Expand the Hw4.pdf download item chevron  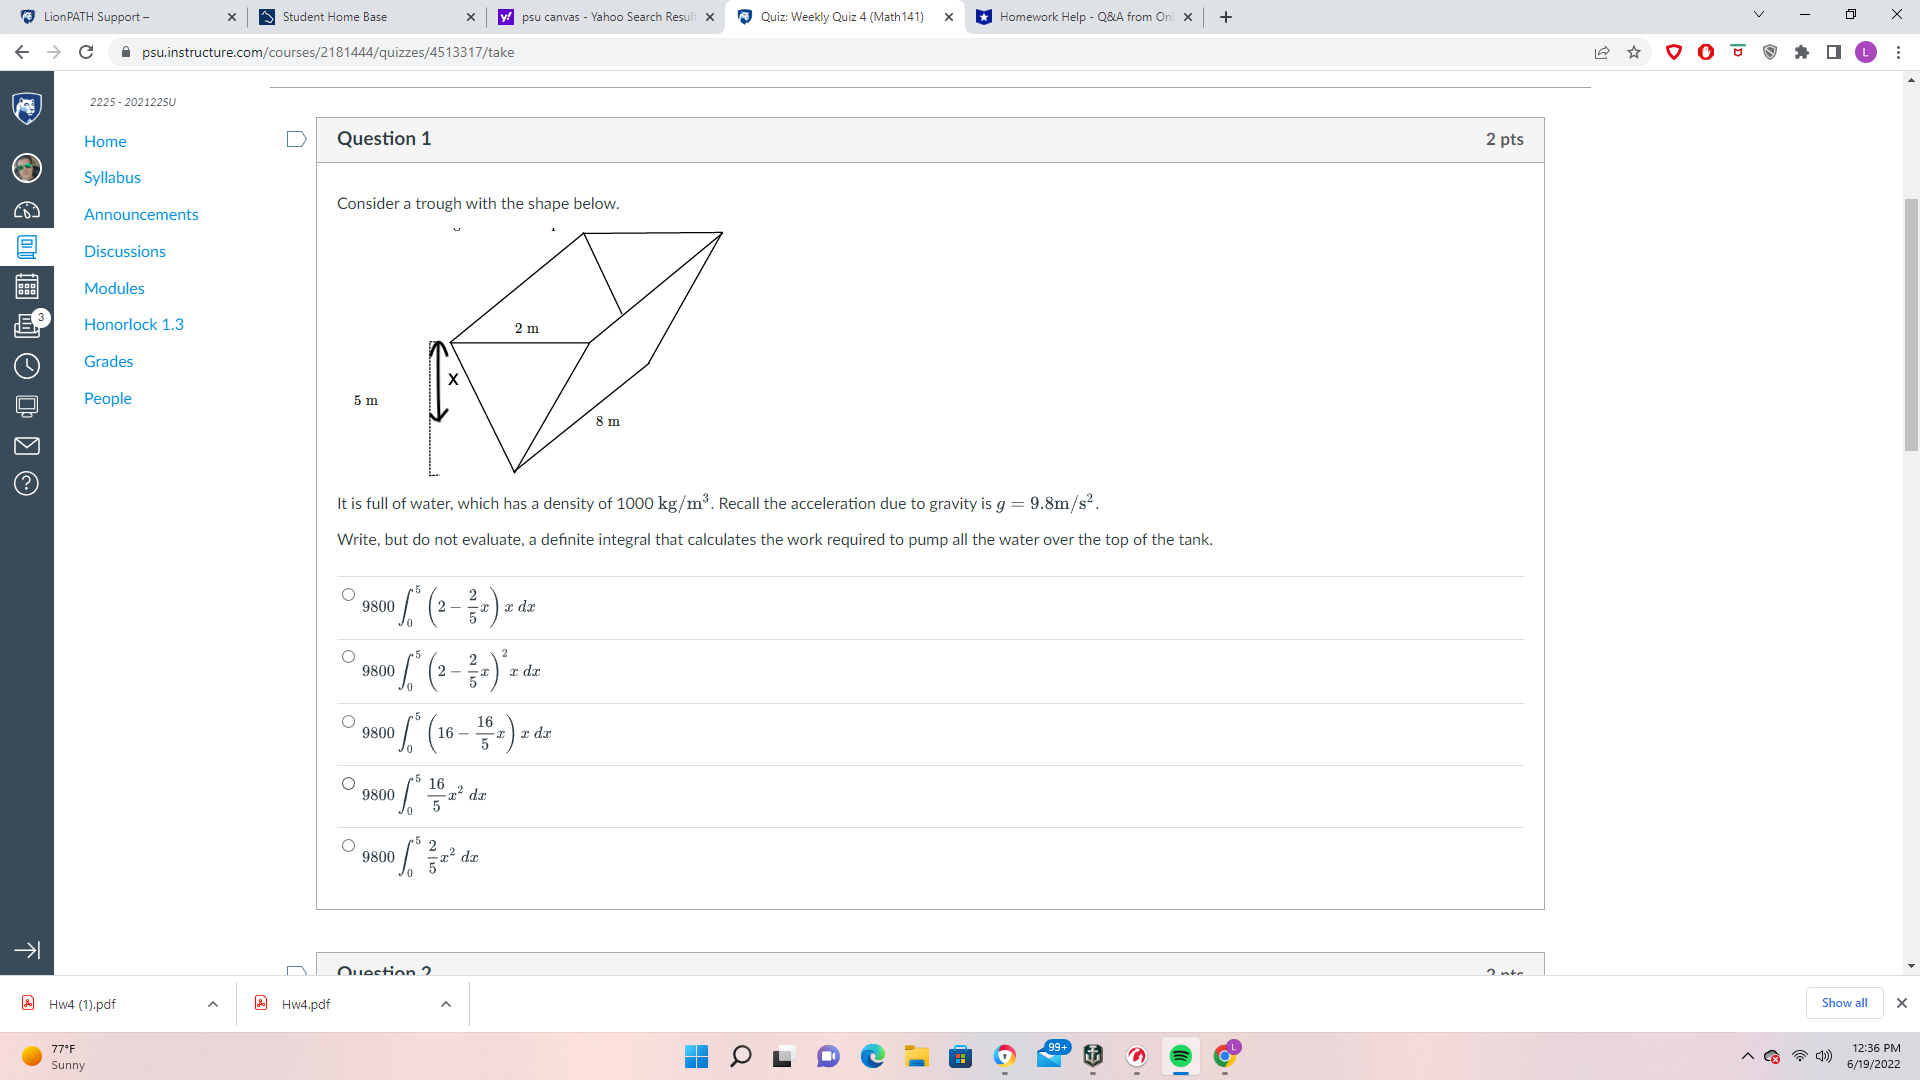445,1004
